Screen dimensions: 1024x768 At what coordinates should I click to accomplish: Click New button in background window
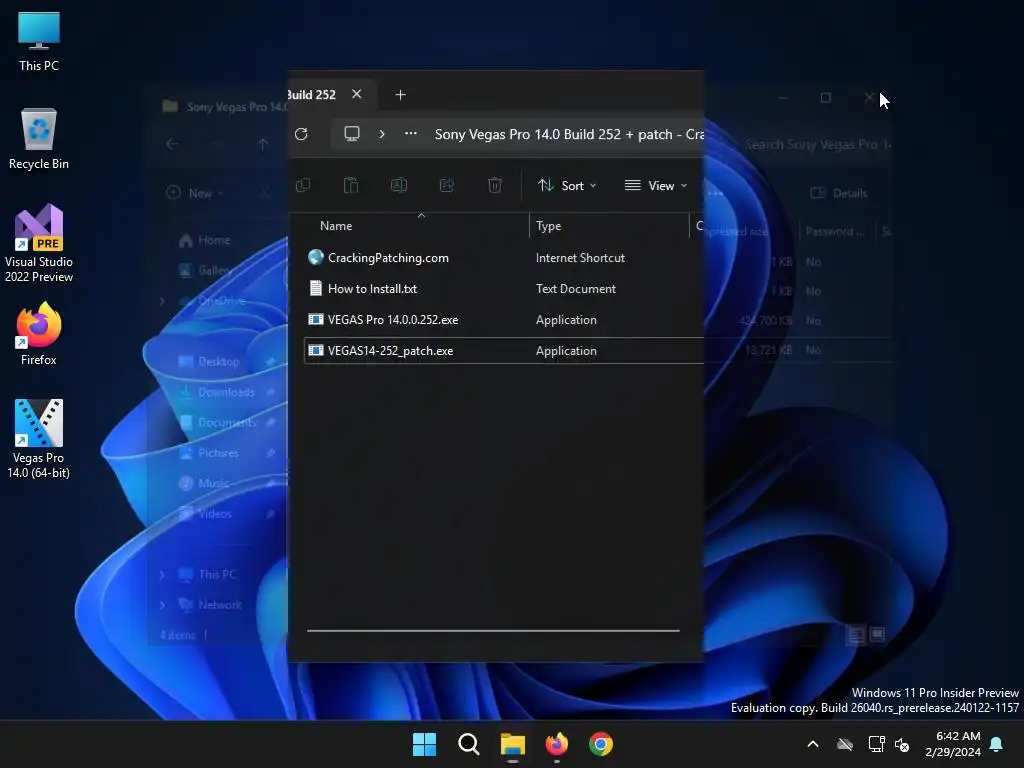pyautogui.click(x=195, y=193)
